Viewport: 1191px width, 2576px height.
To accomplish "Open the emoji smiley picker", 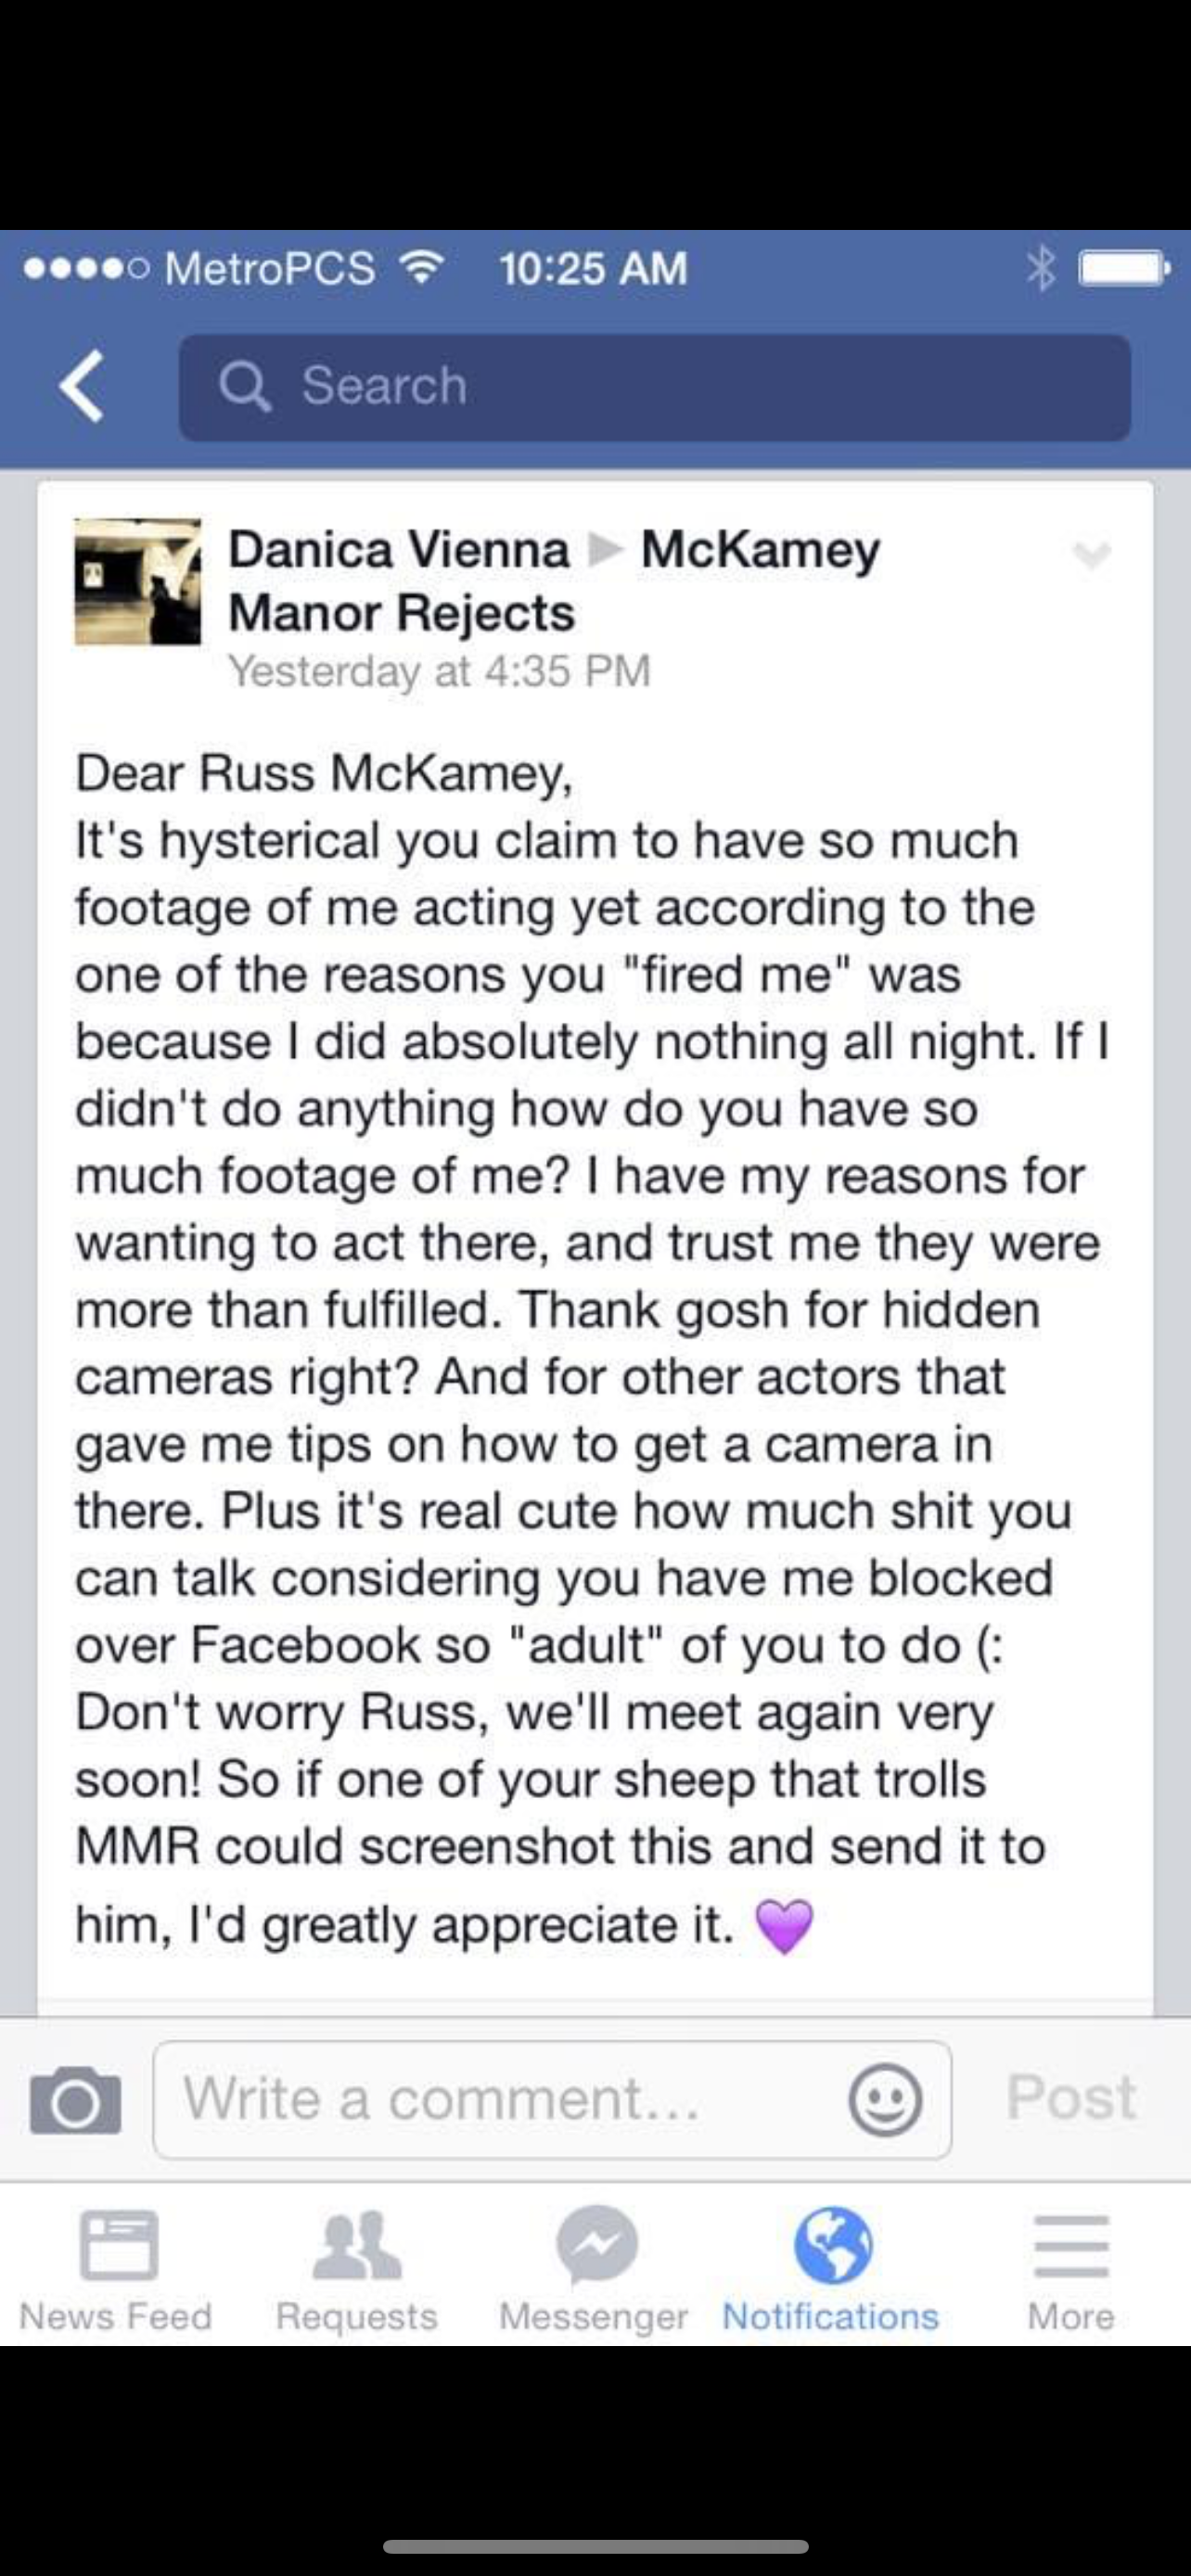I will 885,2099.
